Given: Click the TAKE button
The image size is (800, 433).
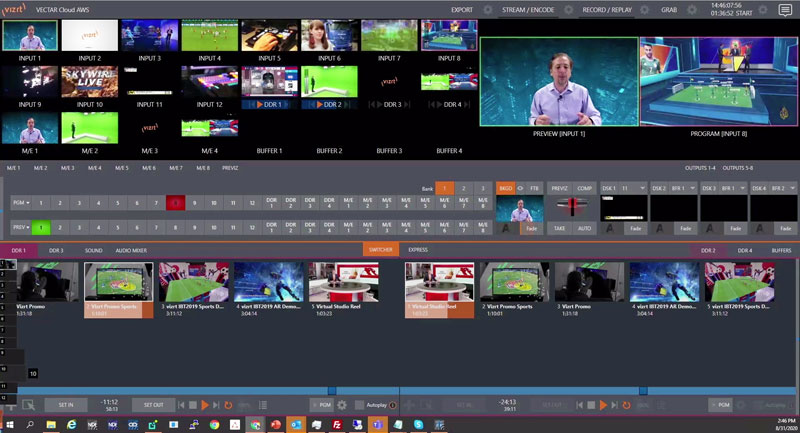Looking at the screenshot, I should 559,228.
